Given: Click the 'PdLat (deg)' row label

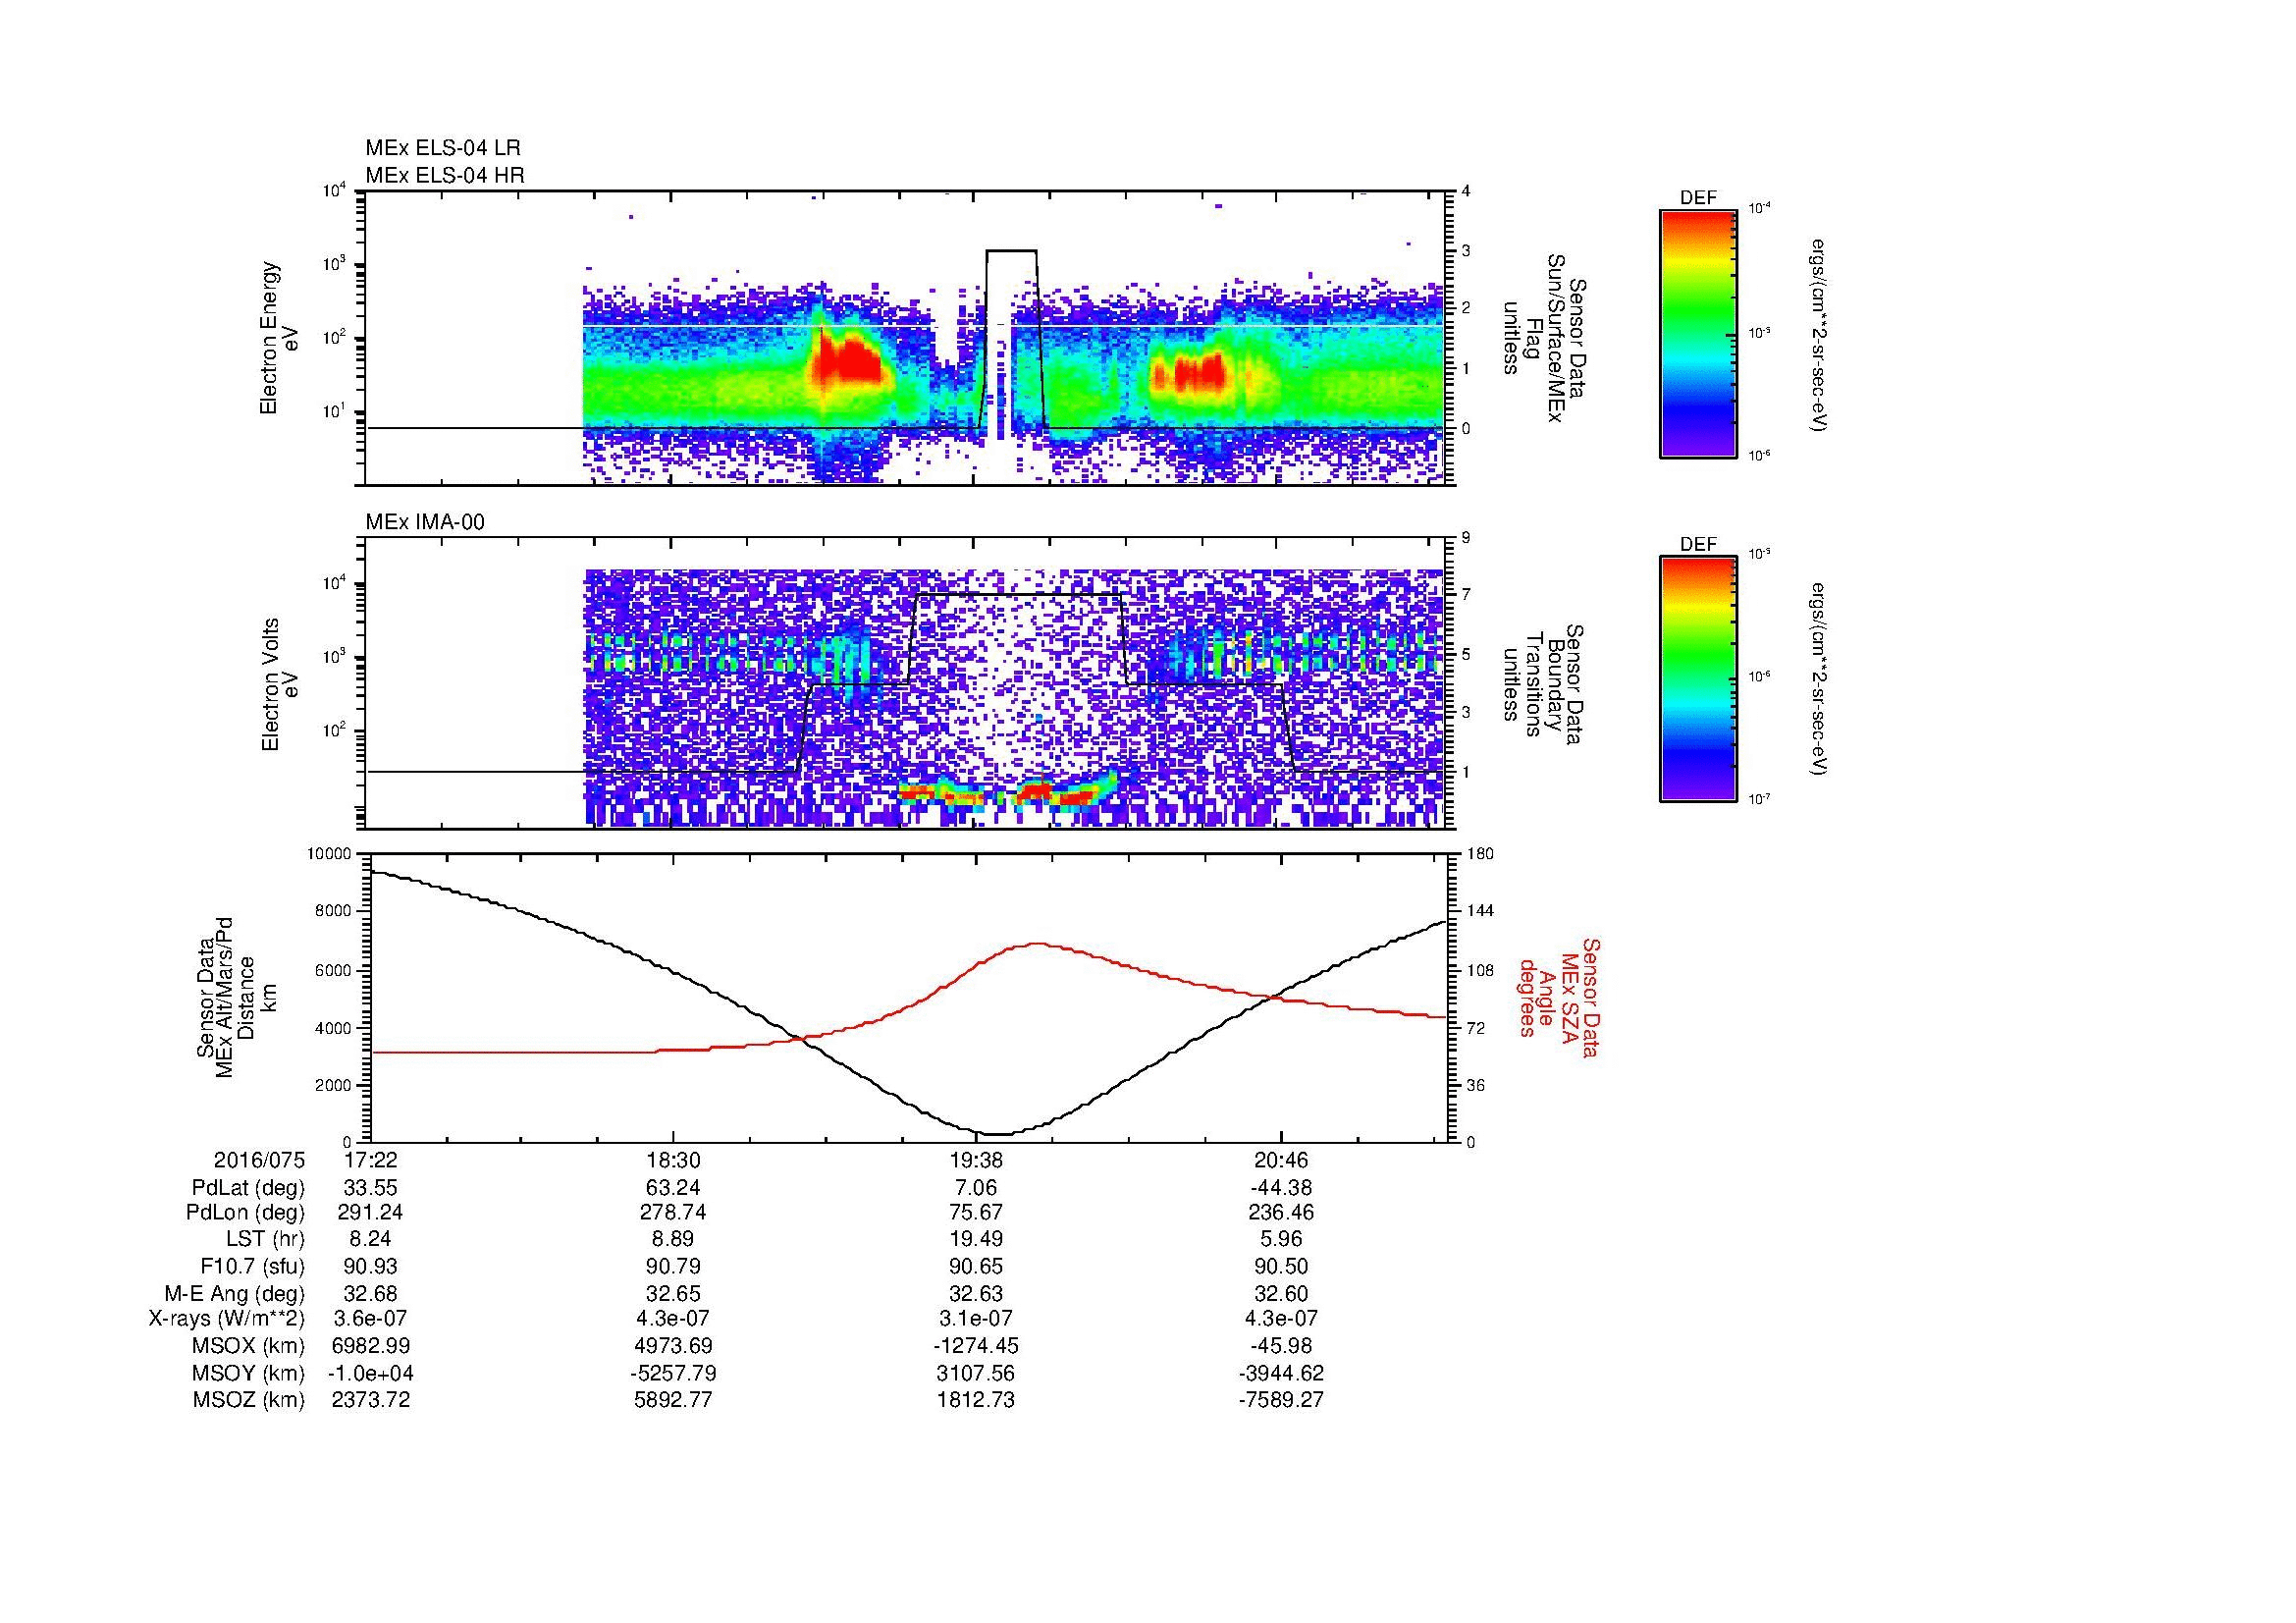Looking at the screenshot, I should pyautogui.click(x=248, y=1188).
